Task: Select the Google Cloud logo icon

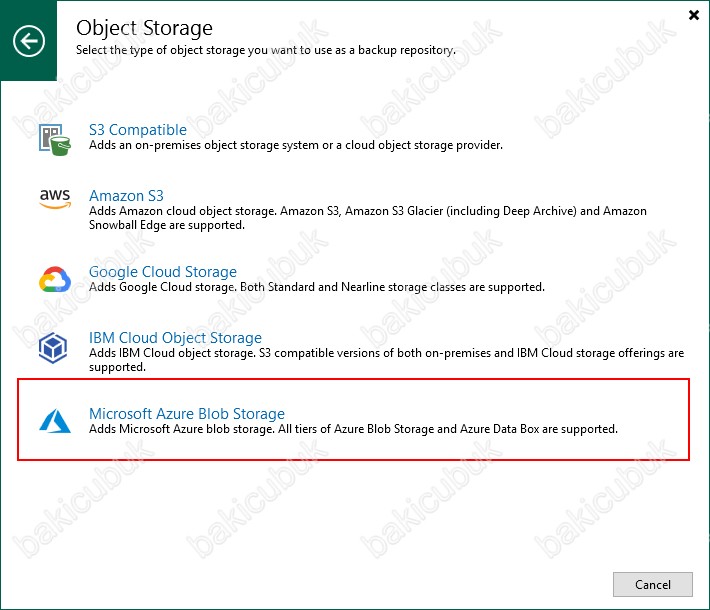Action: 55,279
